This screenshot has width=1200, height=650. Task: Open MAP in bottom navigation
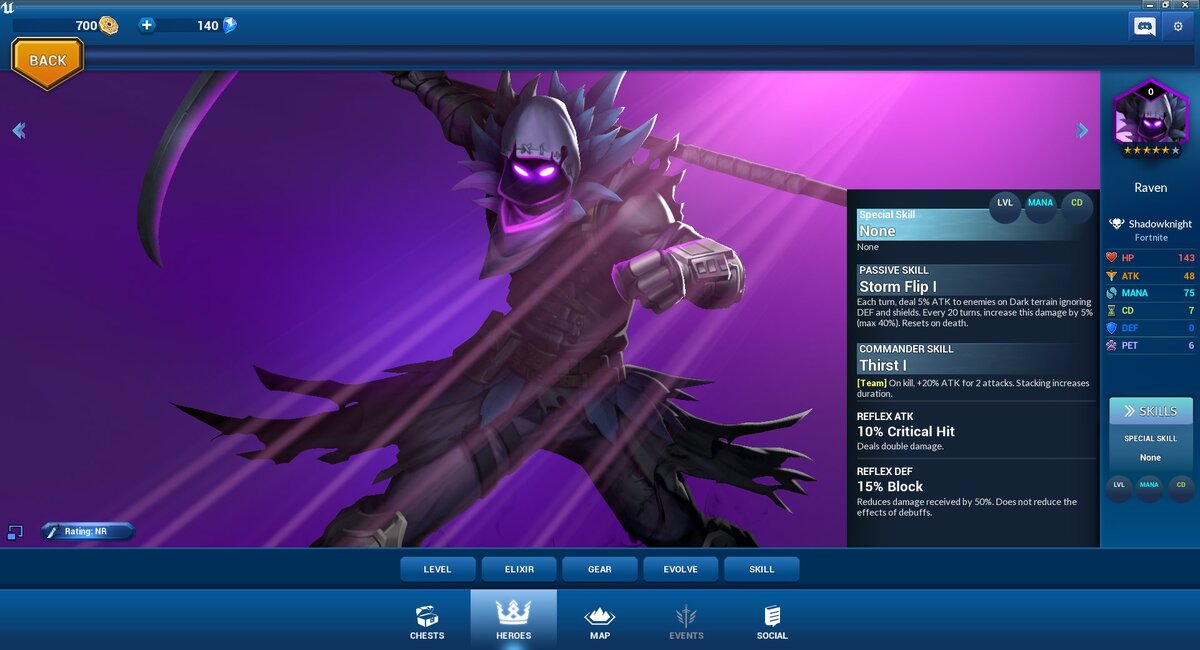[599, 621]
